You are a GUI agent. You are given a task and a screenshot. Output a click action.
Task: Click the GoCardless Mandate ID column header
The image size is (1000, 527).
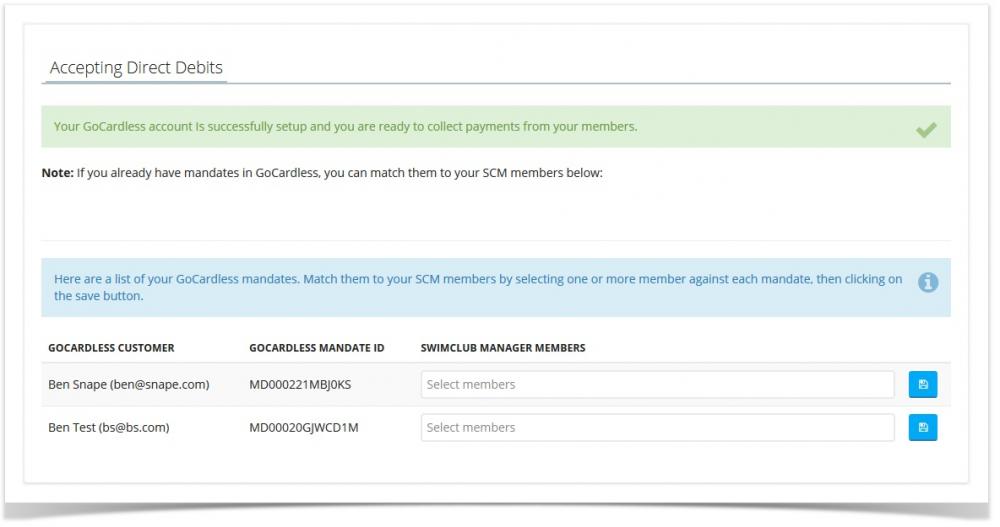point(316,348)
